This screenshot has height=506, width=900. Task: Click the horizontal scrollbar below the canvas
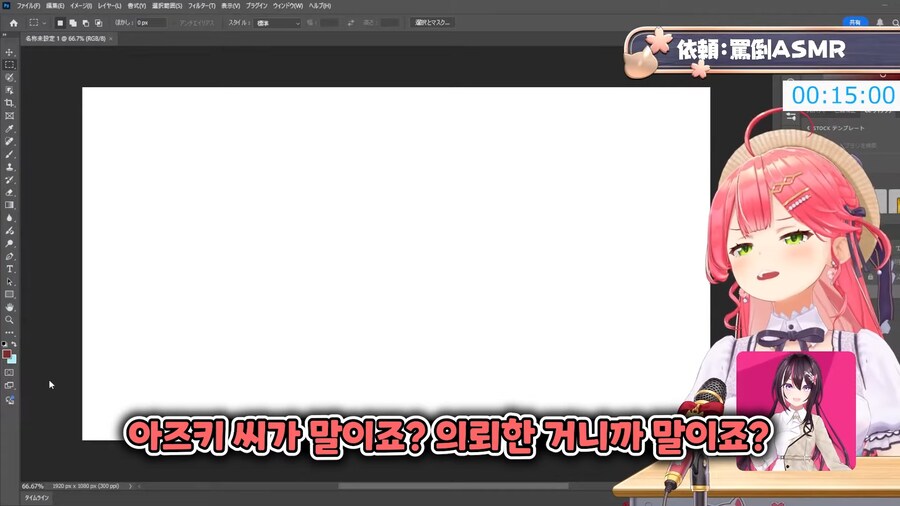click(x=453, y=486)
